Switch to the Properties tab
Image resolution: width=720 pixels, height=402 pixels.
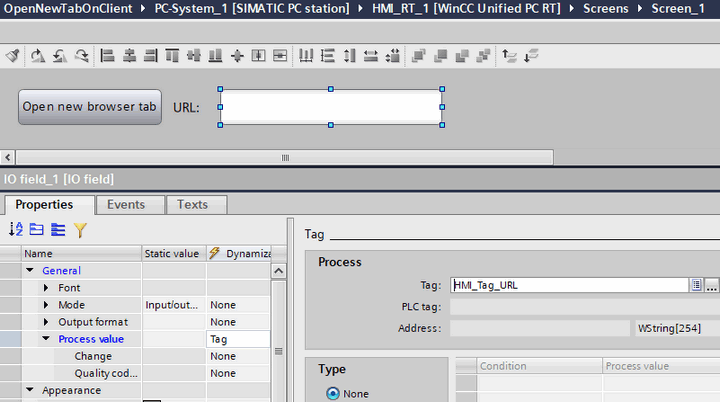(49, 205)
